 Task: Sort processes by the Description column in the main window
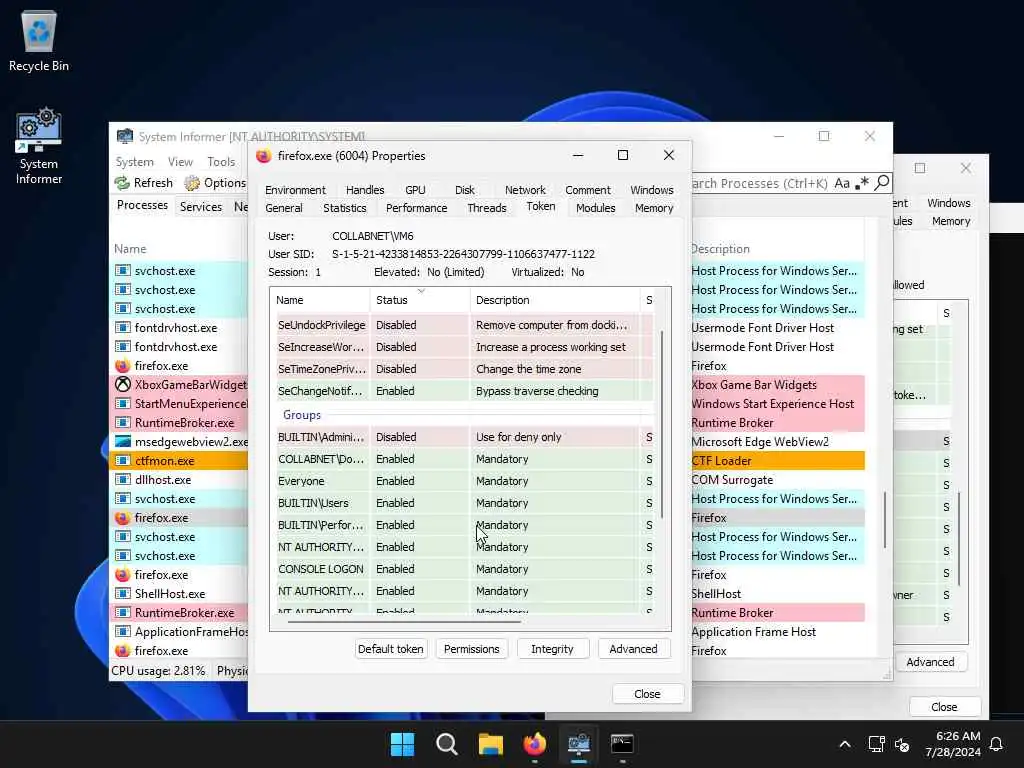pos(720,249)
